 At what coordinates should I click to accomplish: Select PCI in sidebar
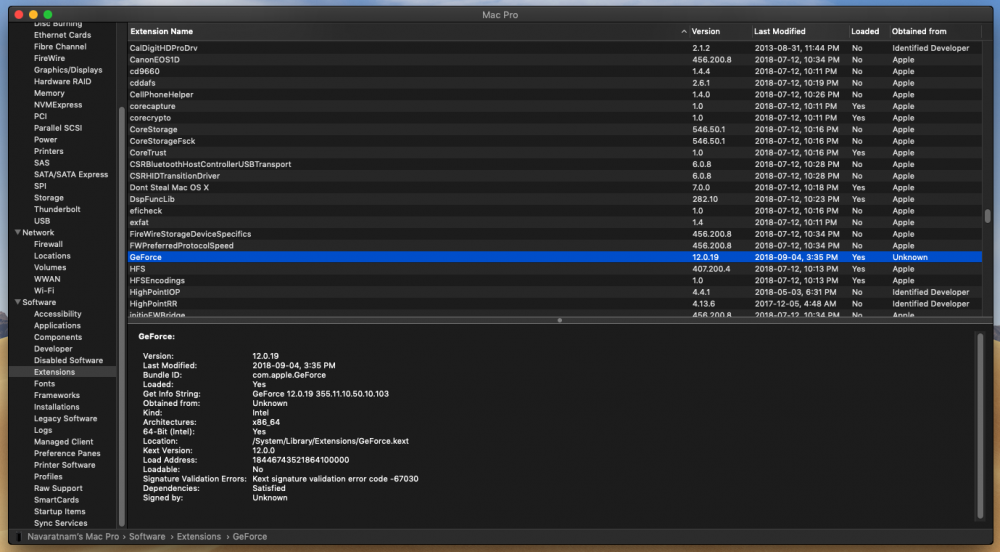[x=40, y=116]
